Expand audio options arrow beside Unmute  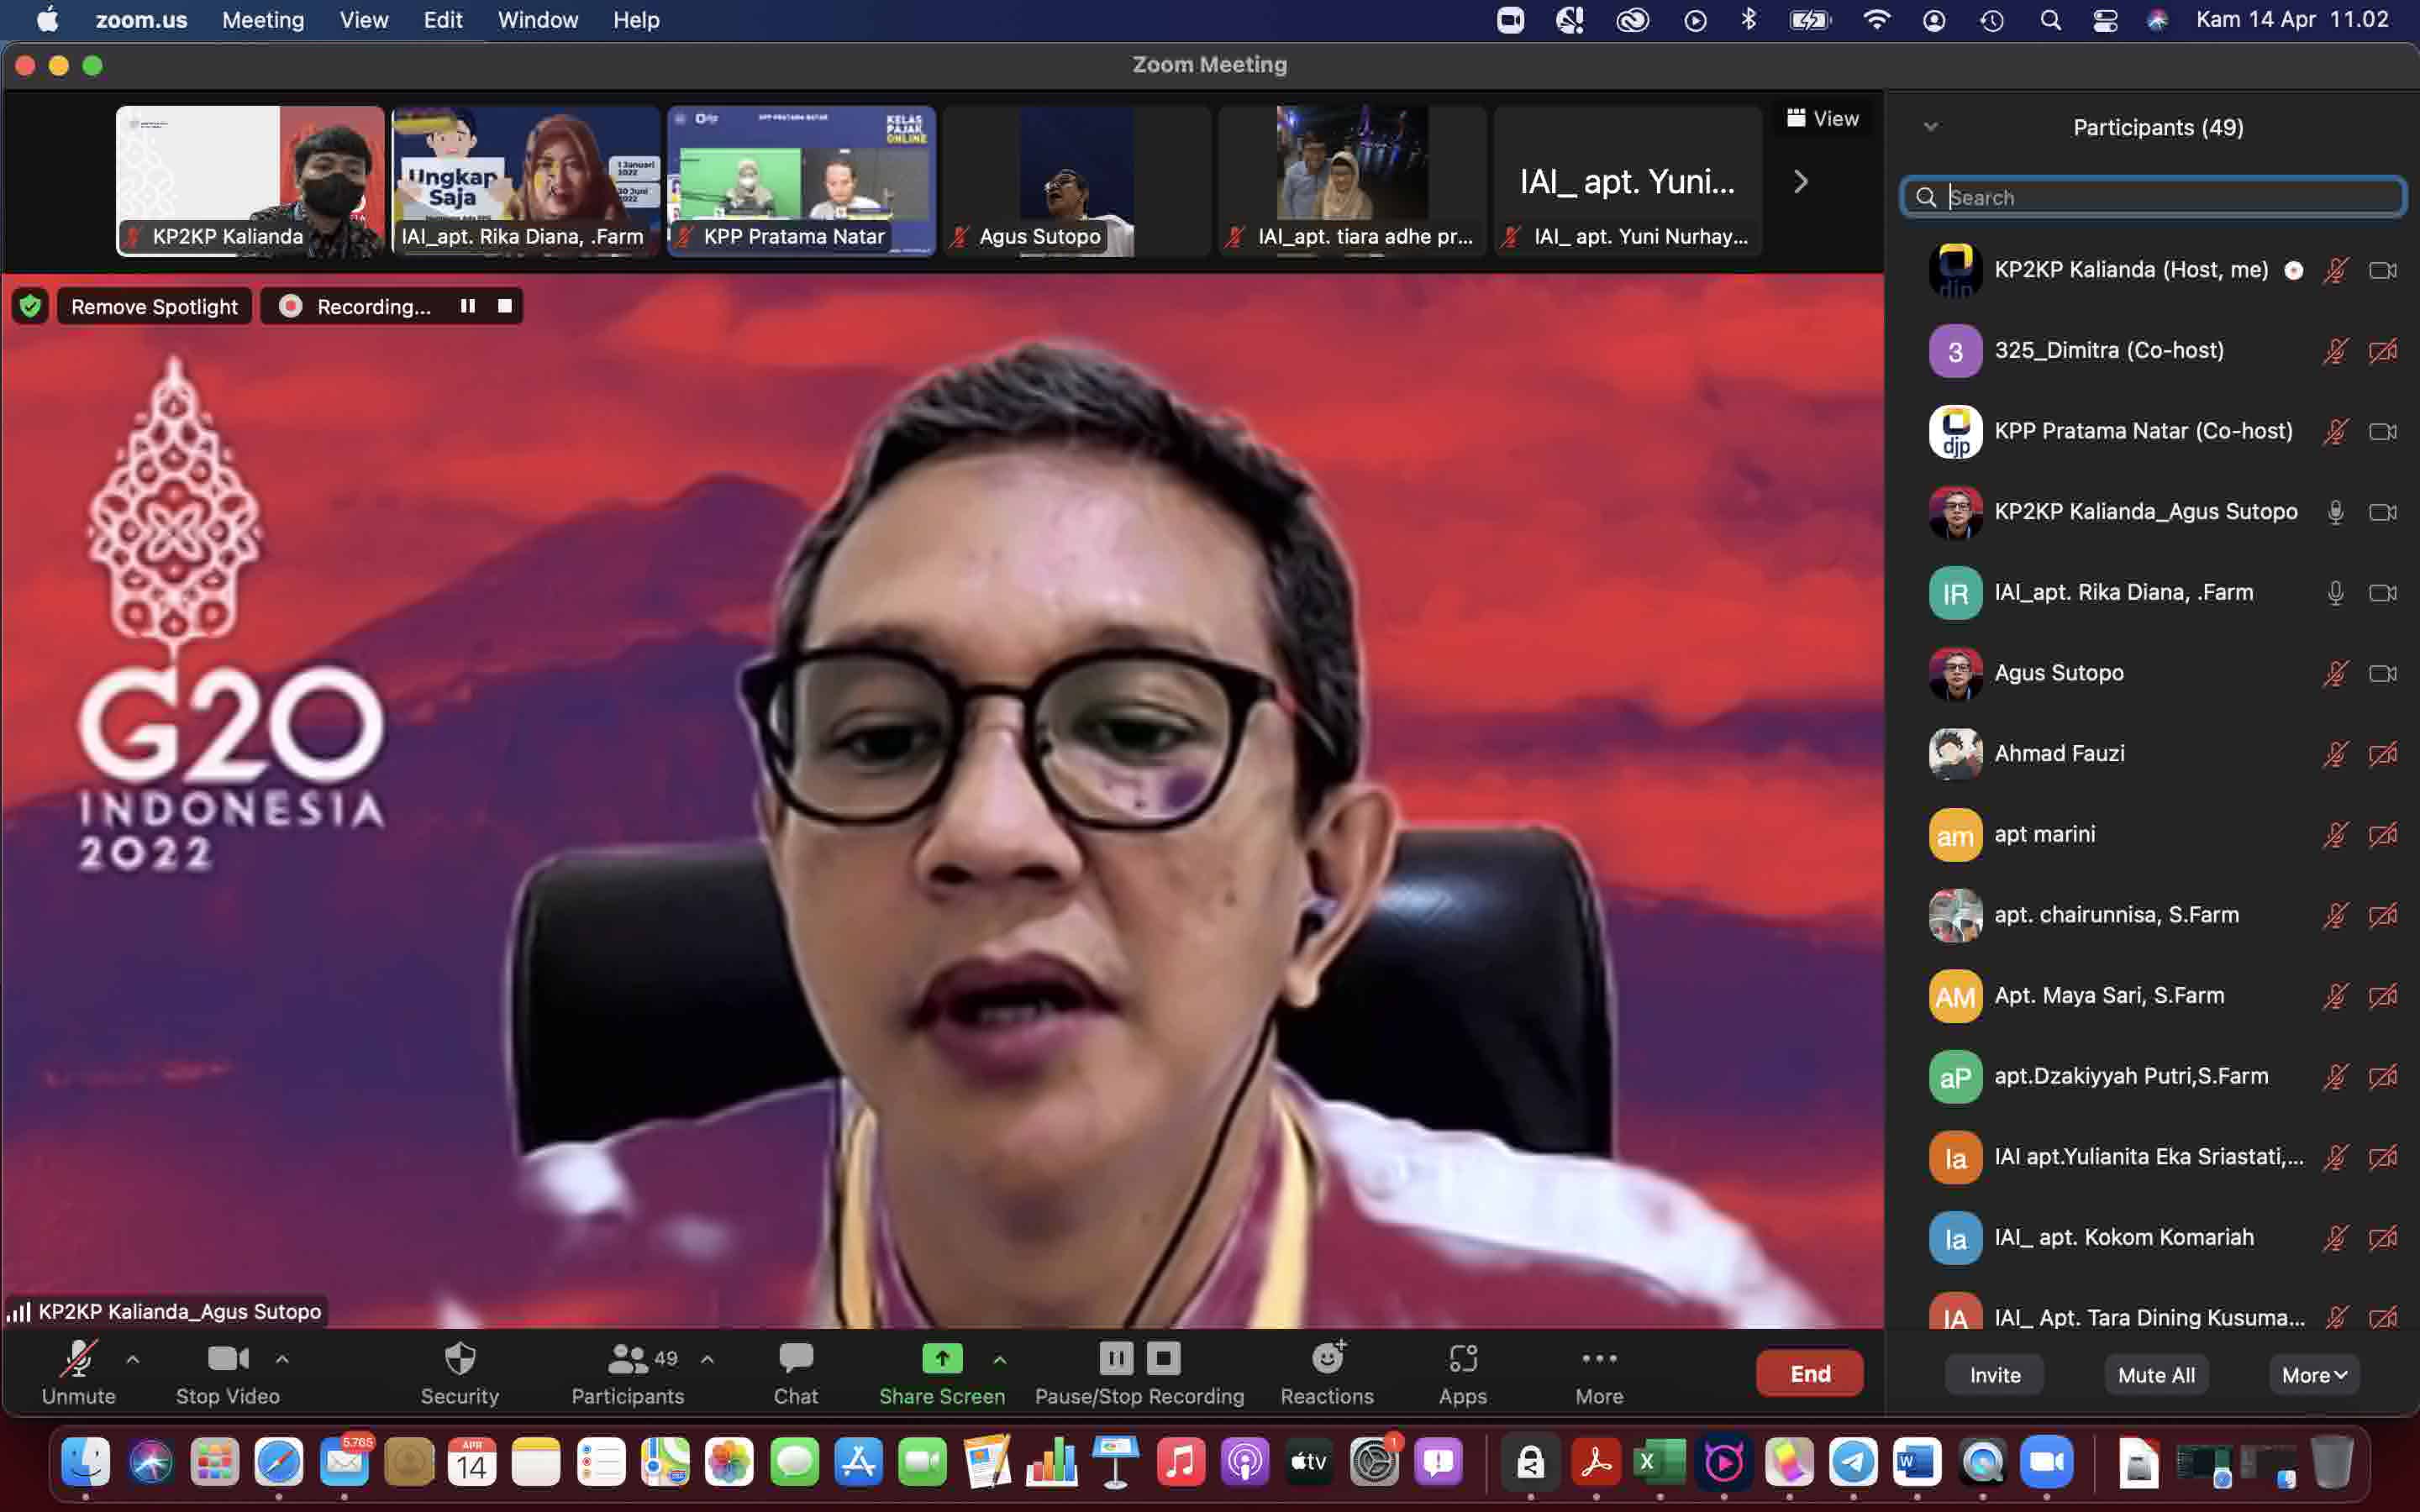[133, 1359]
